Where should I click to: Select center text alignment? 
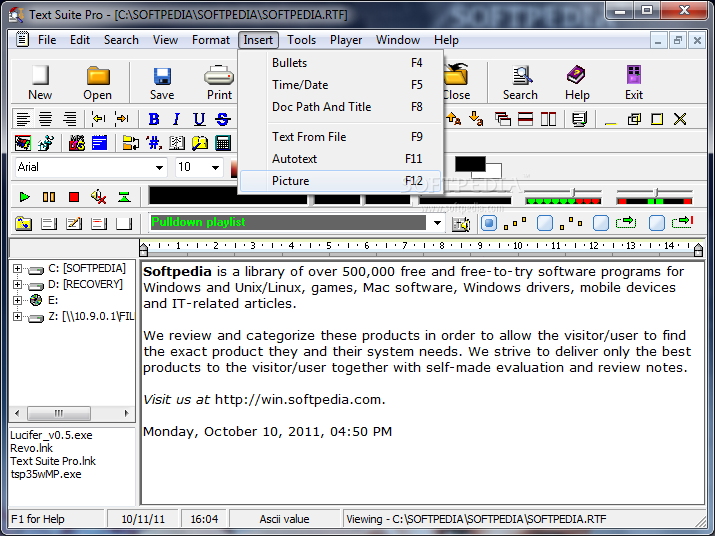(x=45, y=119)
